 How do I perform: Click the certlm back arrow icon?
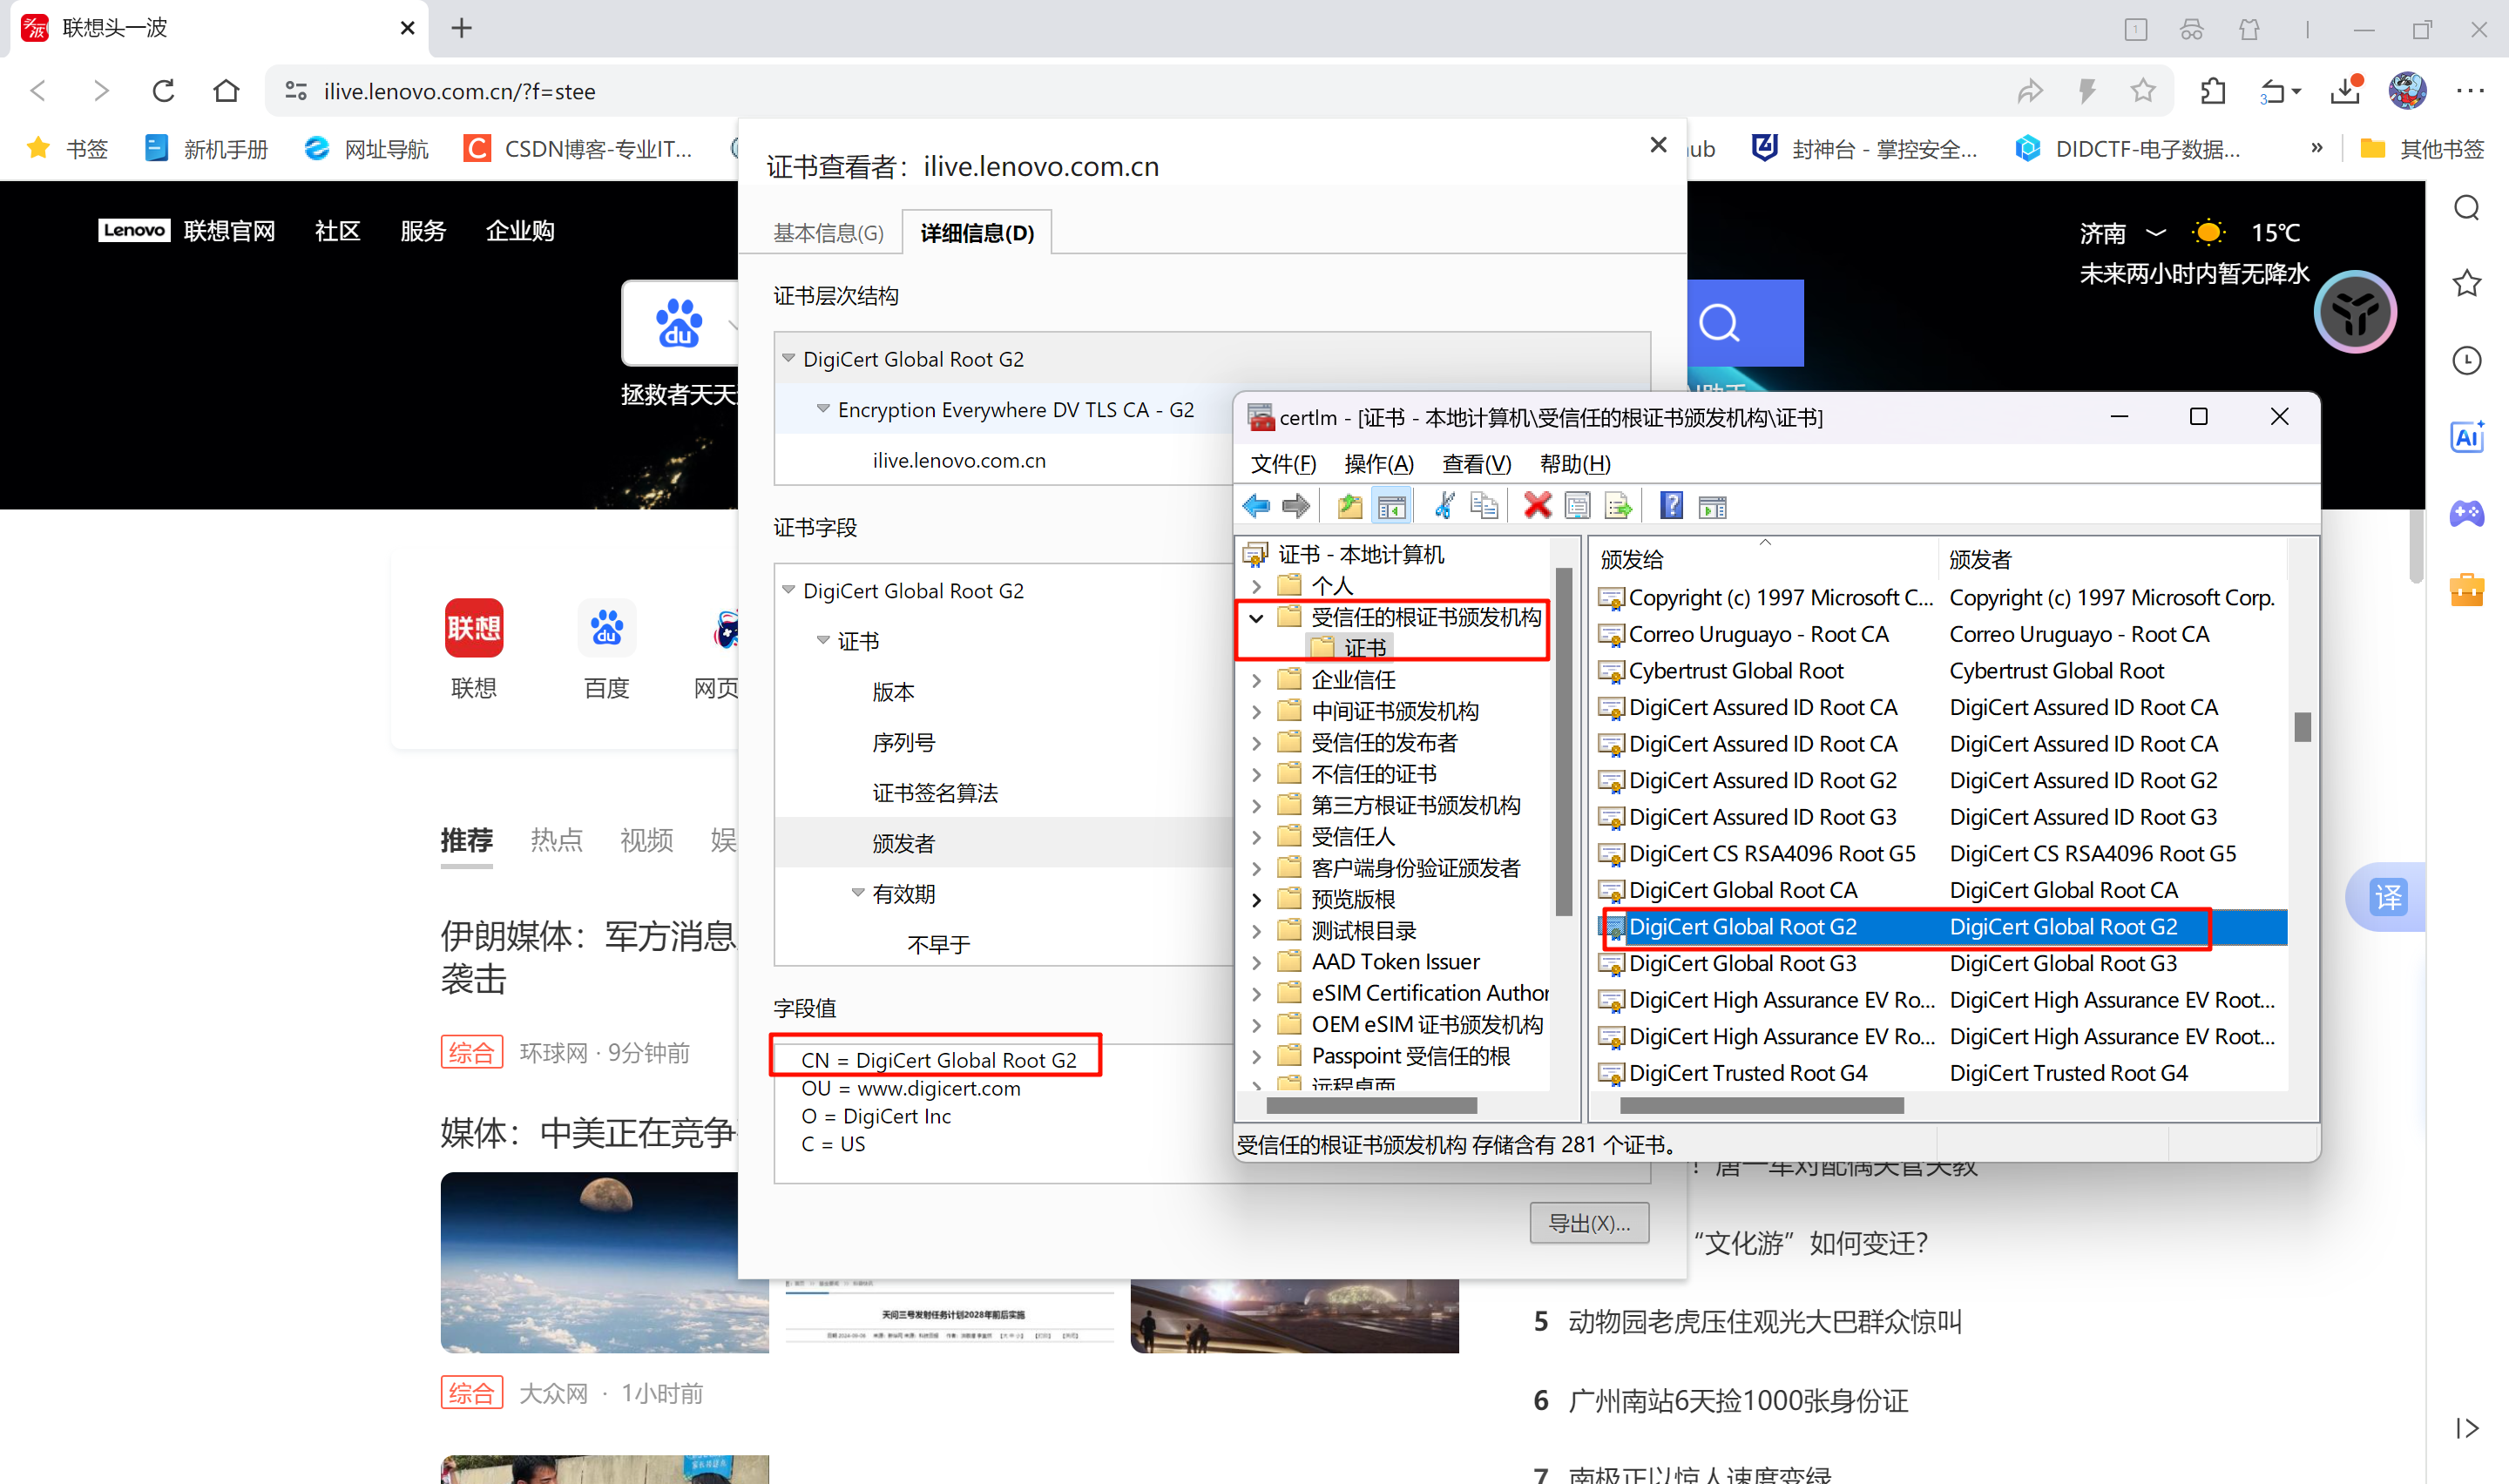click(x=1256, y=506)
